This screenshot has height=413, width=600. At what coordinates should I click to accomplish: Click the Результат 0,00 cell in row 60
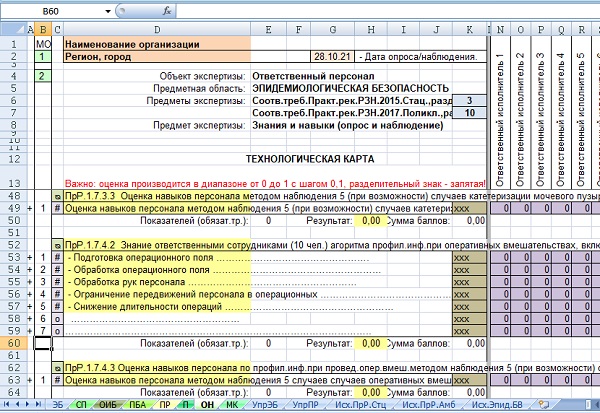(x=371, y=343)
